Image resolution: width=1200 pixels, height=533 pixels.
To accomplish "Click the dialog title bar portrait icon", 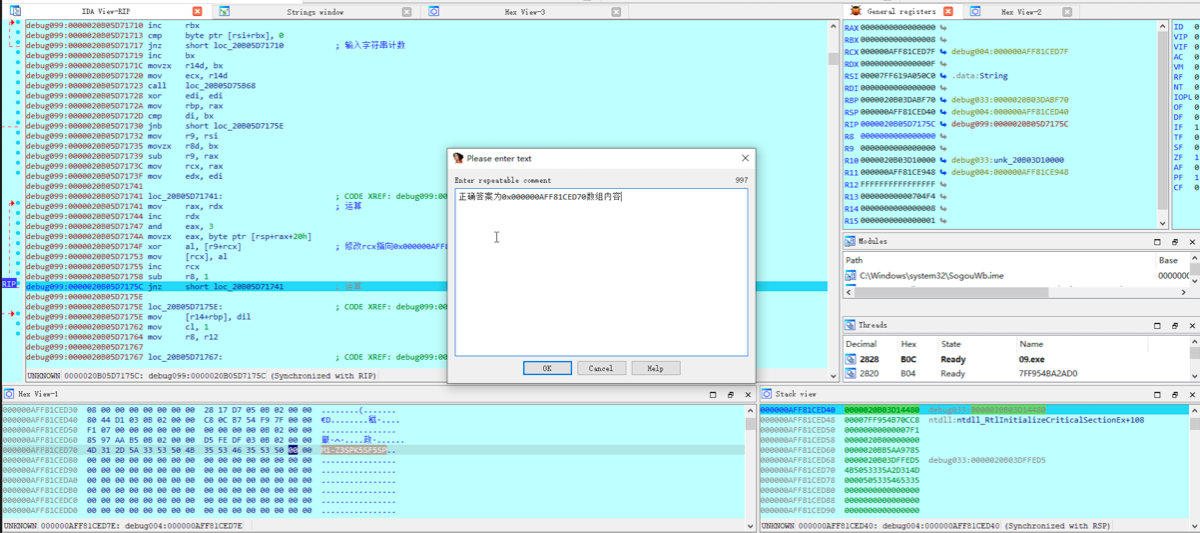I will point(459,158).
